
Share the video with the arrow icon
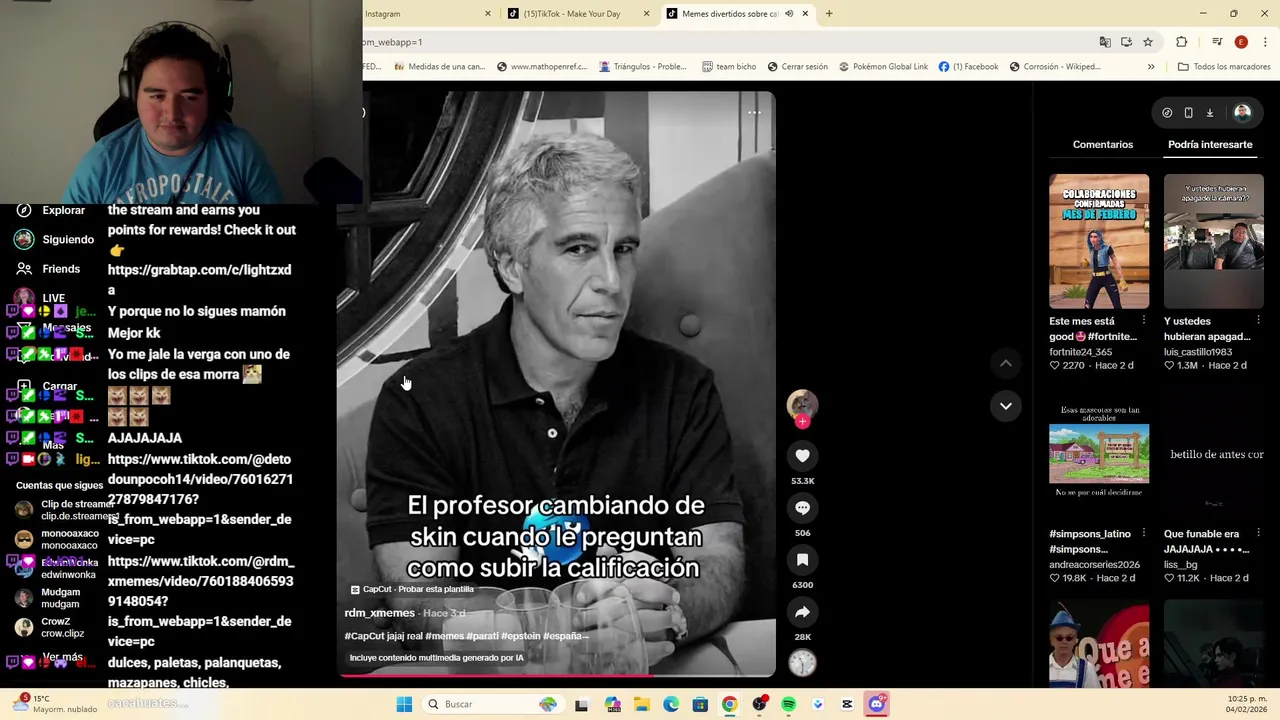coord(802,612)
